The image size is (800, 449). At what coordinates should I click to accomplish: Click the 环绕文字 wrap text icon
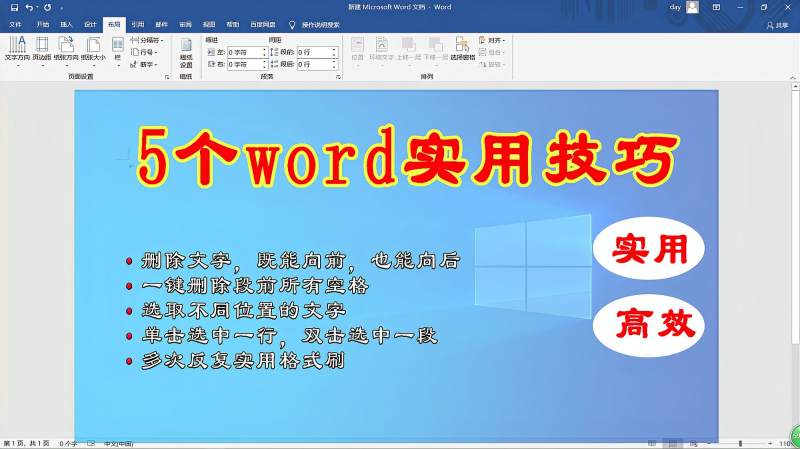coord(381,50)
